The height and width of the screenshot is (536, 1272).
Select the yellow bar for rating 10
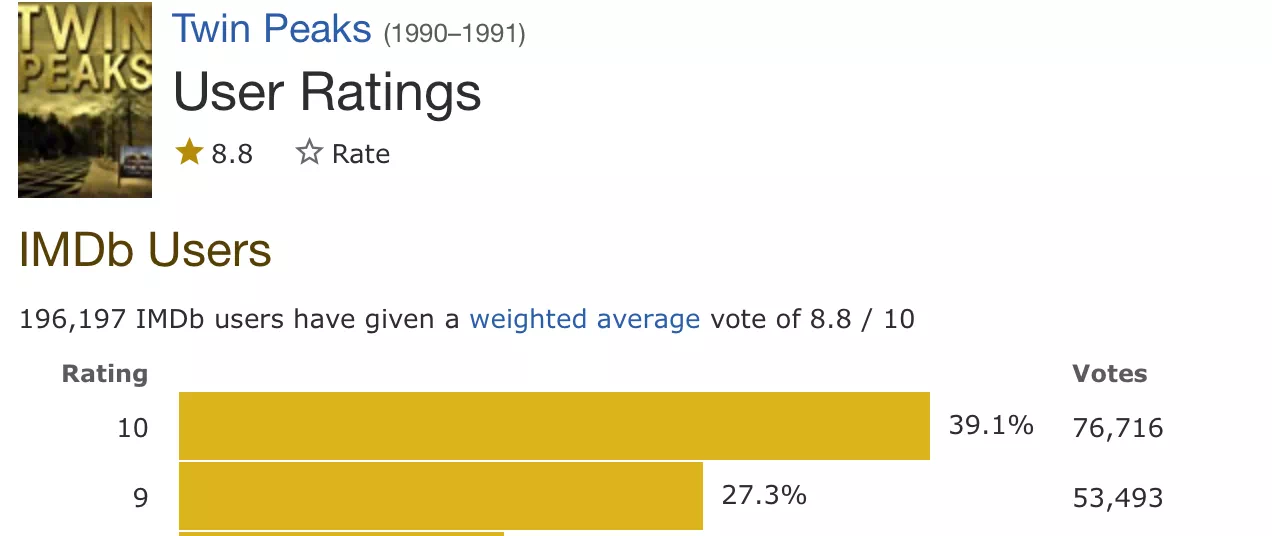pos(554,426)
